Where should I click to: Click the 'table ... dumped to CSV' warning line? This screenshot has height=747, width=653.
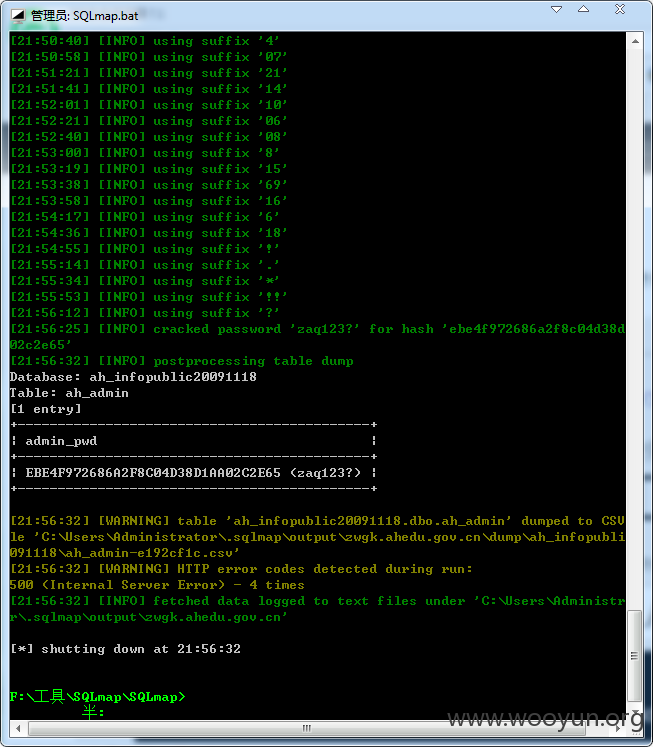point(317,521)
